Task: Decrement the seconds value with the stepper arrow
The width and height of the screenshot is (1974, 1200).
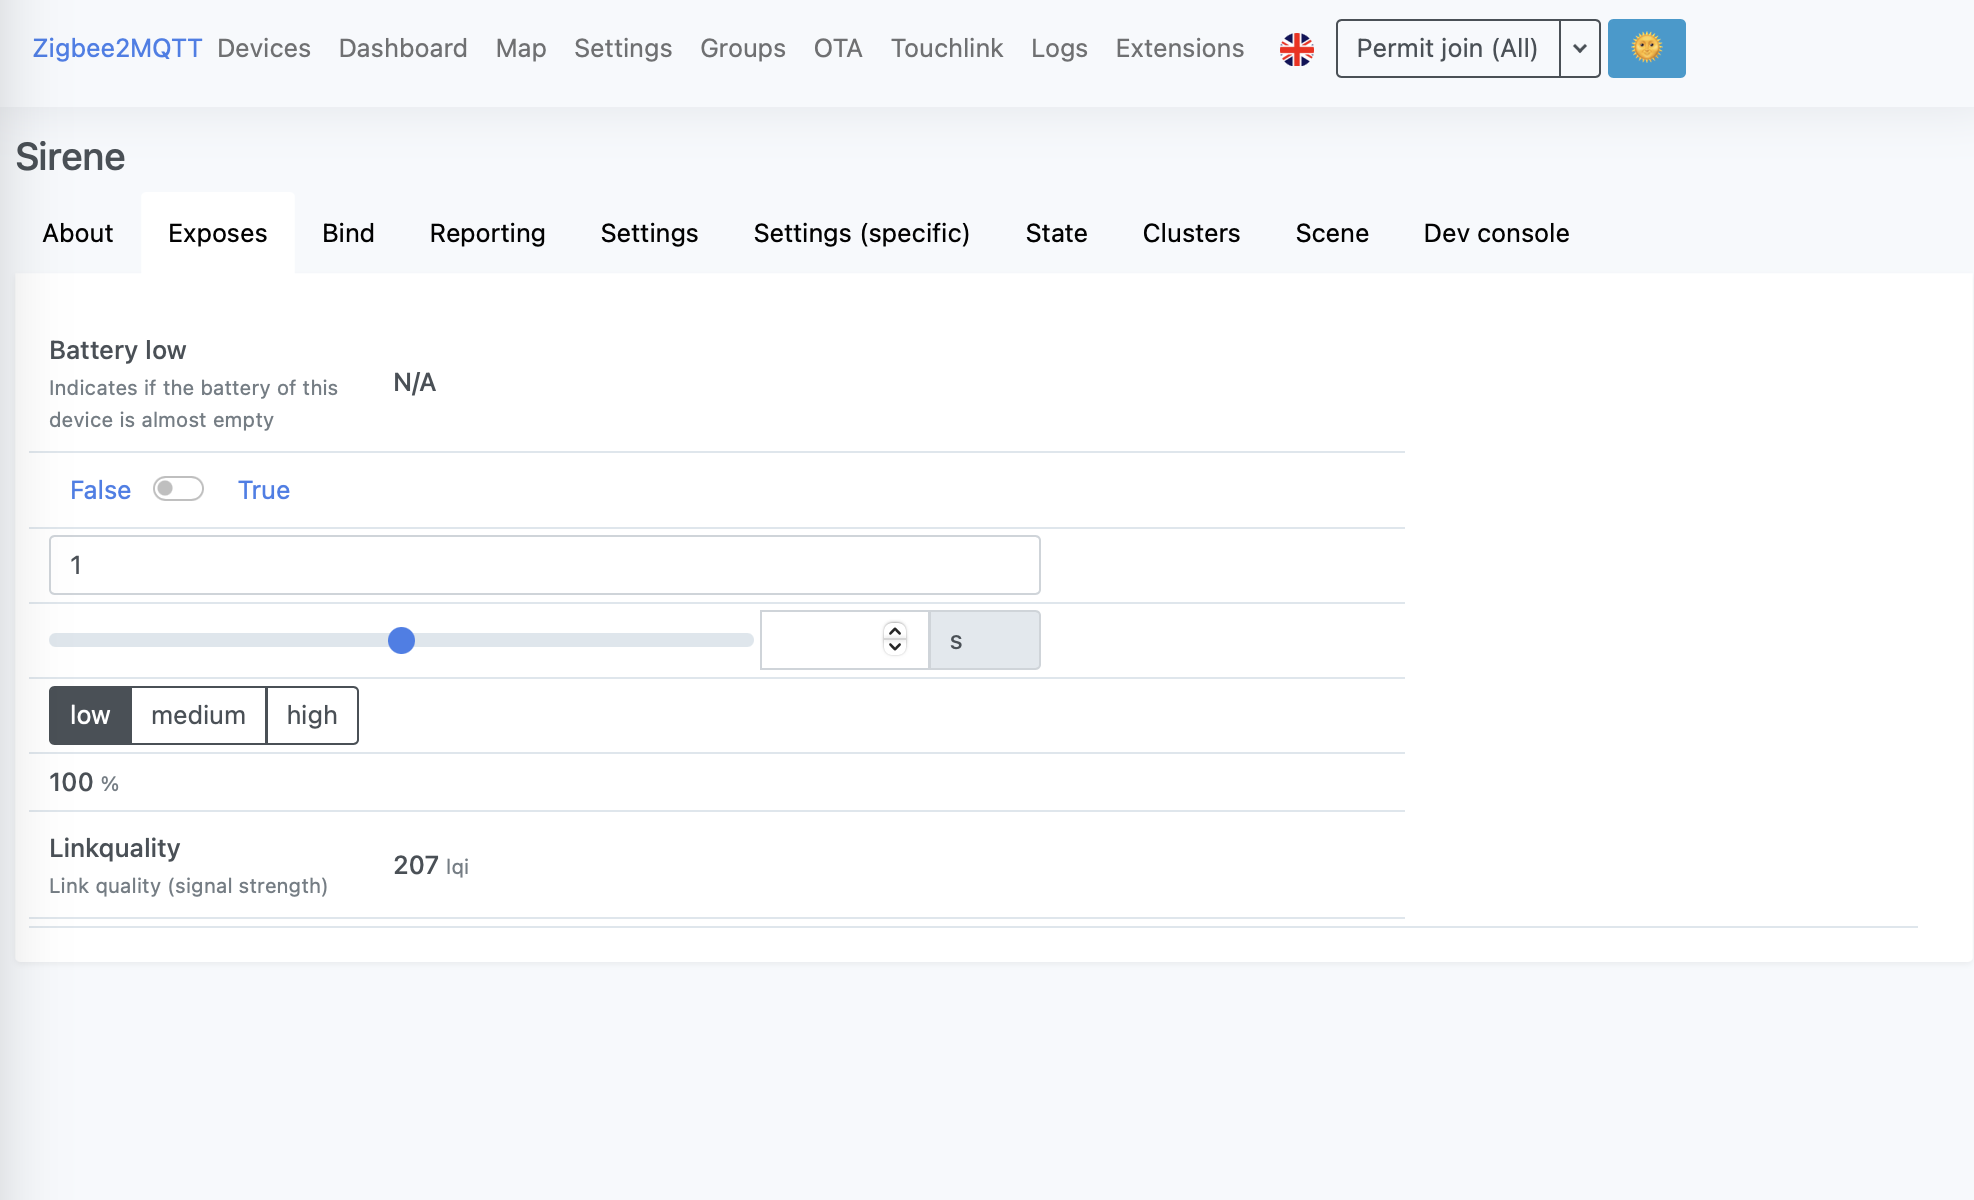Action: coord(894,649)
